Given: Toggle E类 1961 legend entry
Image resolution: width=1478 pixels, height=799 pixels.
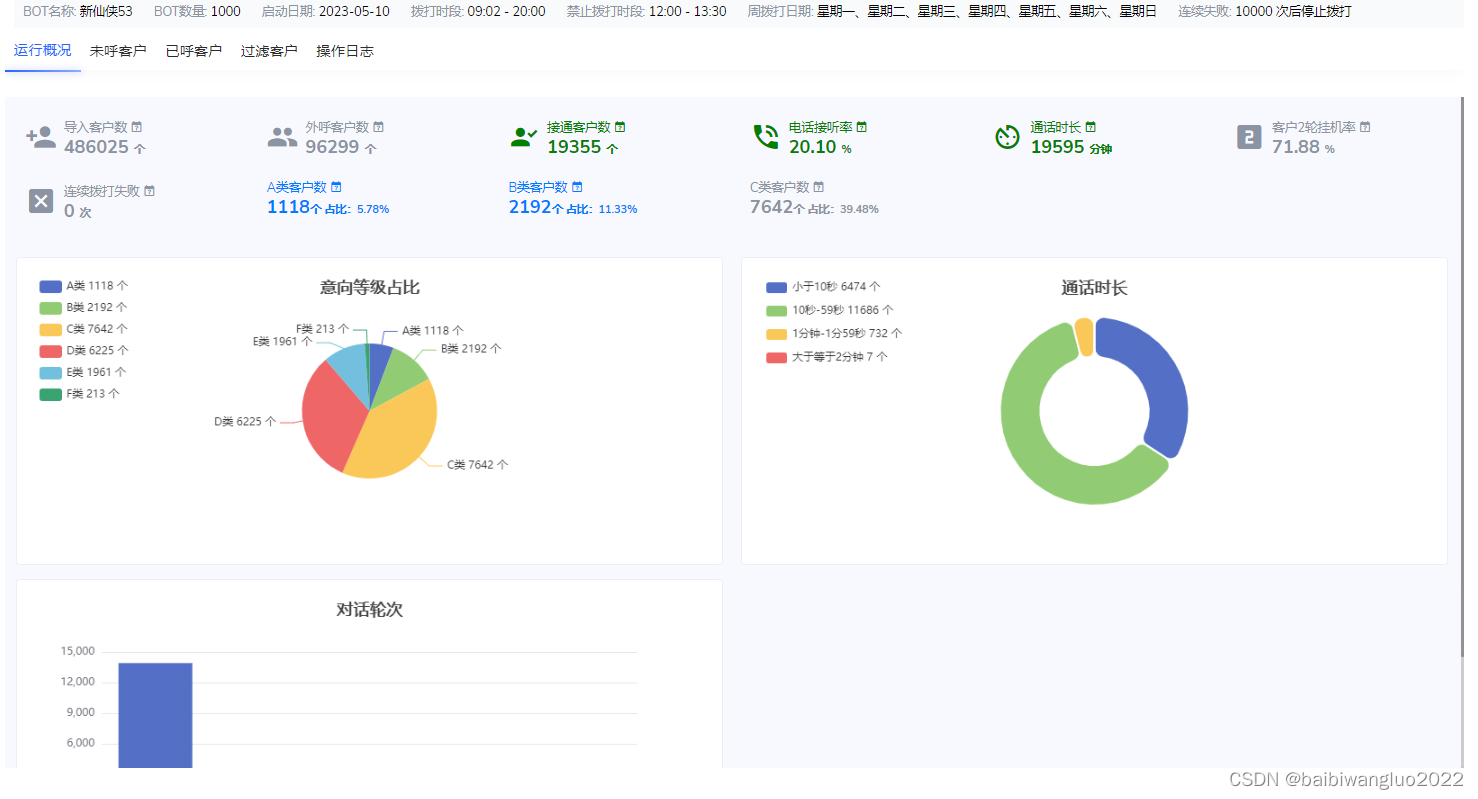Looking at the screenshot, I should click(x=84, y=372).
